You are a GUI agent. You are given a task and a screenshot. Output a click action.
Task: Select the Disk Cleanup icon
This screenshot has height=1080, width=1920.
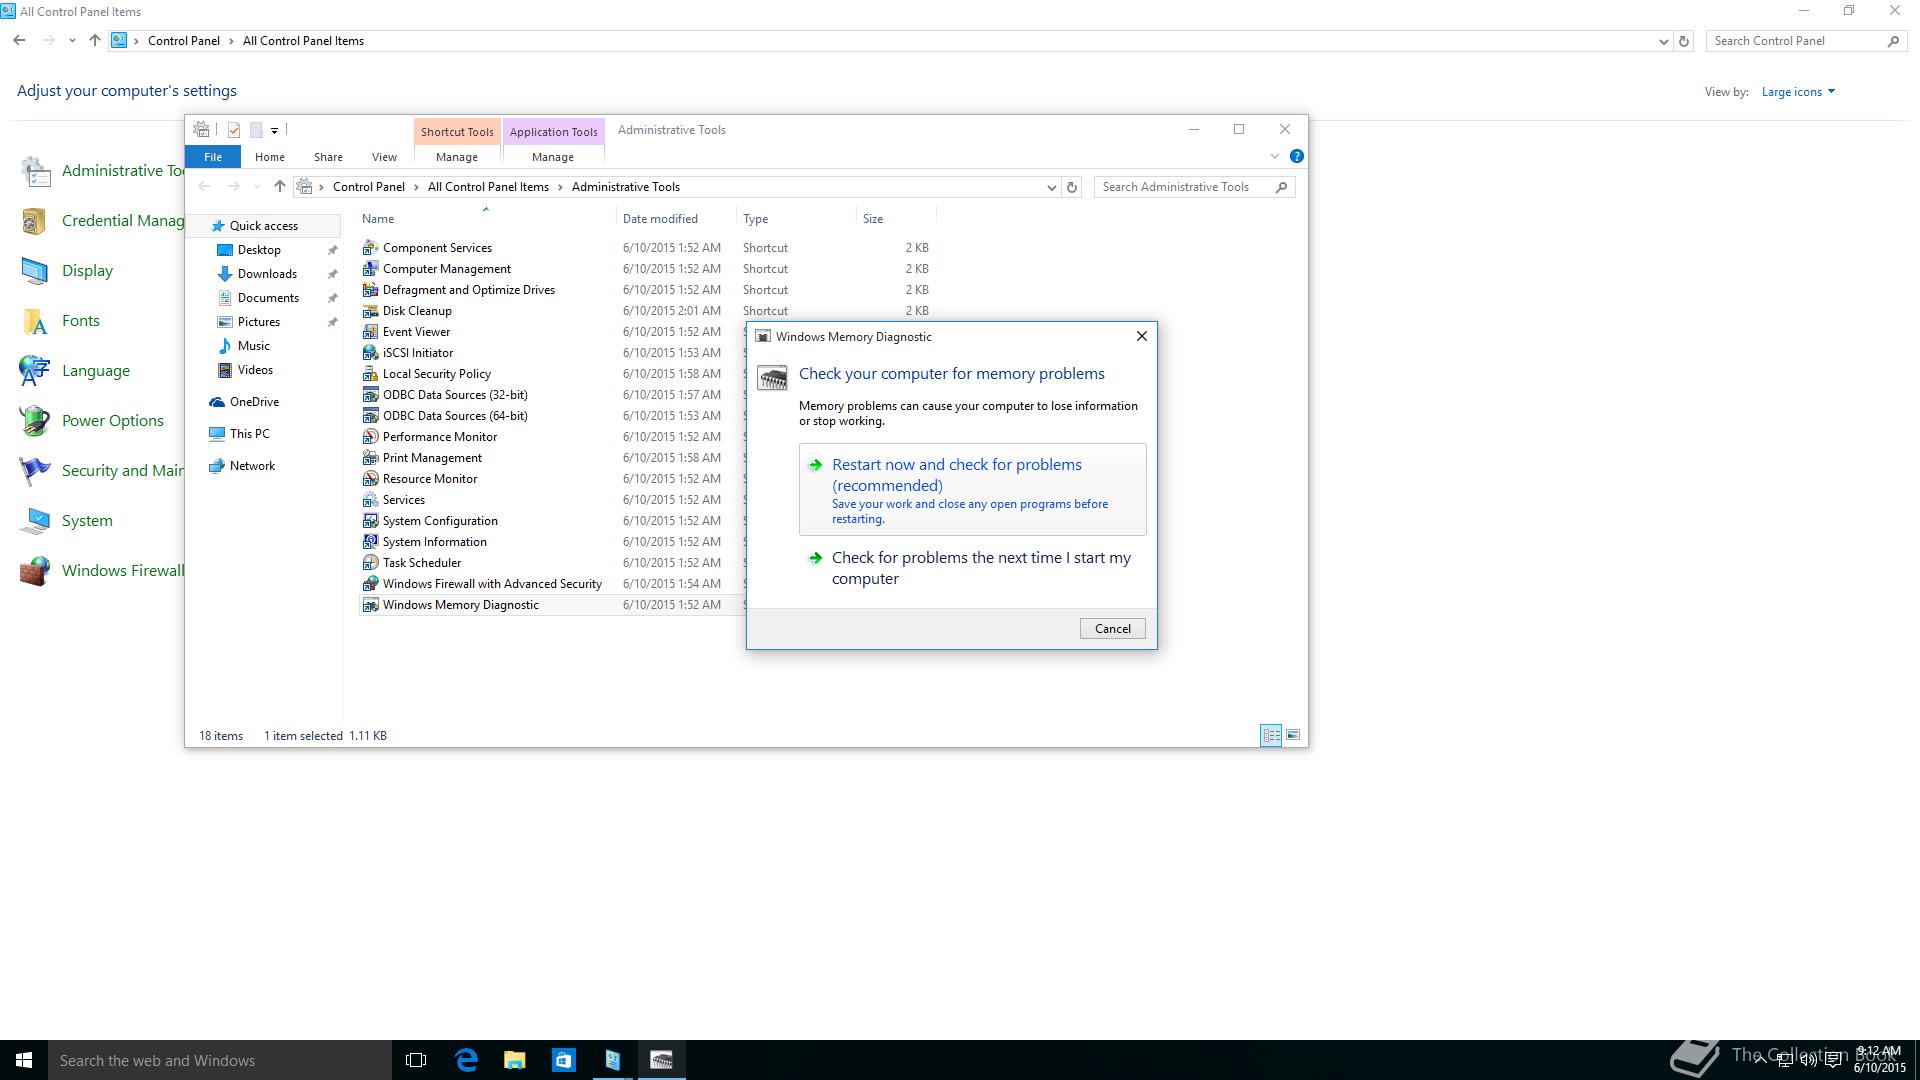[x=370, y=310]
